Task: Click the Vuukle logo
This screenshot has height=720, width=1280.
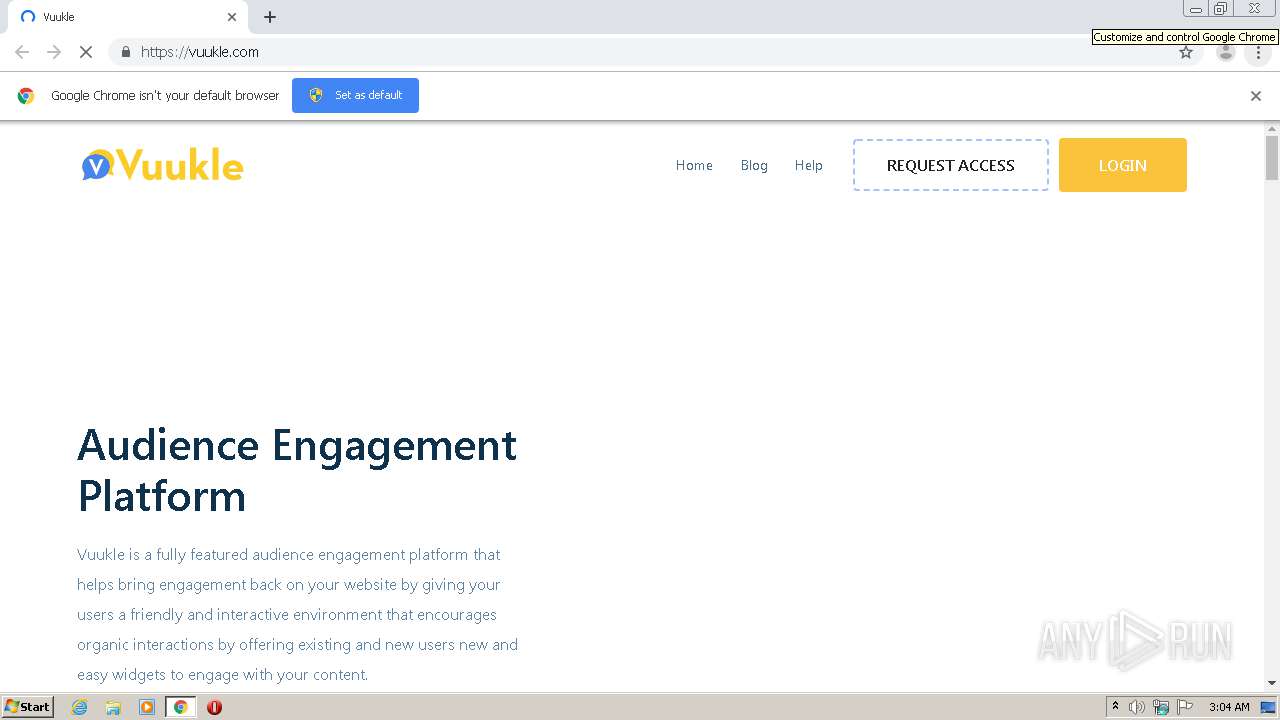Action: coord(163,165)
